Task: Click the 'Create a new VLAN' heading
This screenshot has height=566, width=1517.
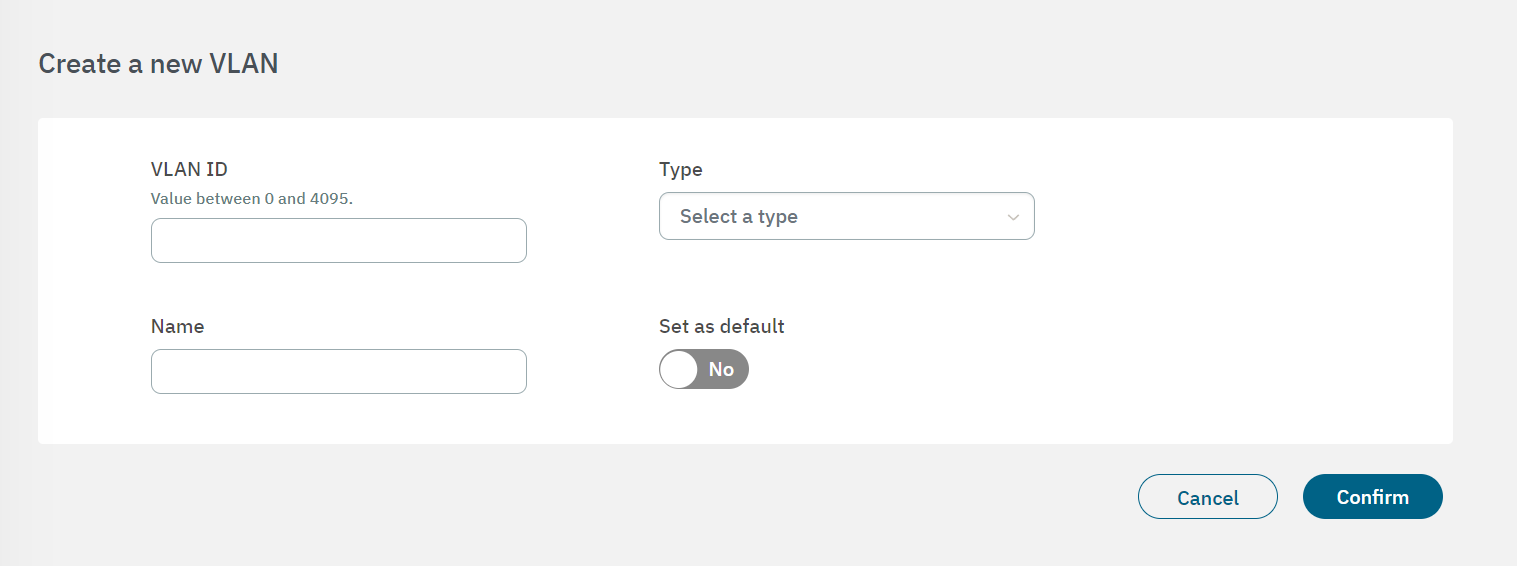Action: point(158,64)
